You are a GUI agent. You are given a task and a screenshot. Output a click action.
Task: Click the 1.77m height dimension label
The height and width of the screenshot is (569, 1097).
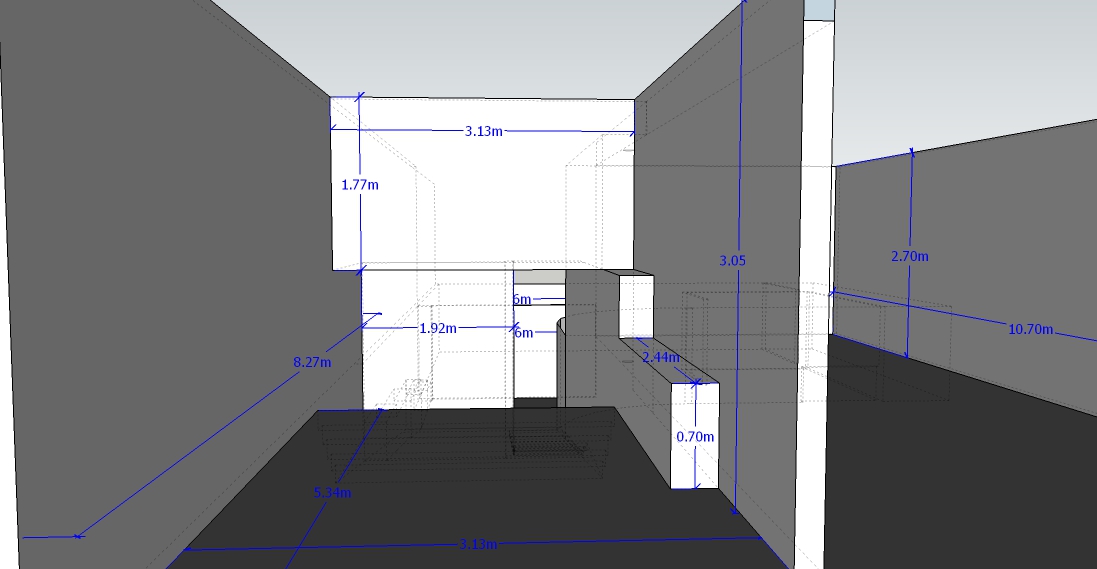click(x=360, y=185)
